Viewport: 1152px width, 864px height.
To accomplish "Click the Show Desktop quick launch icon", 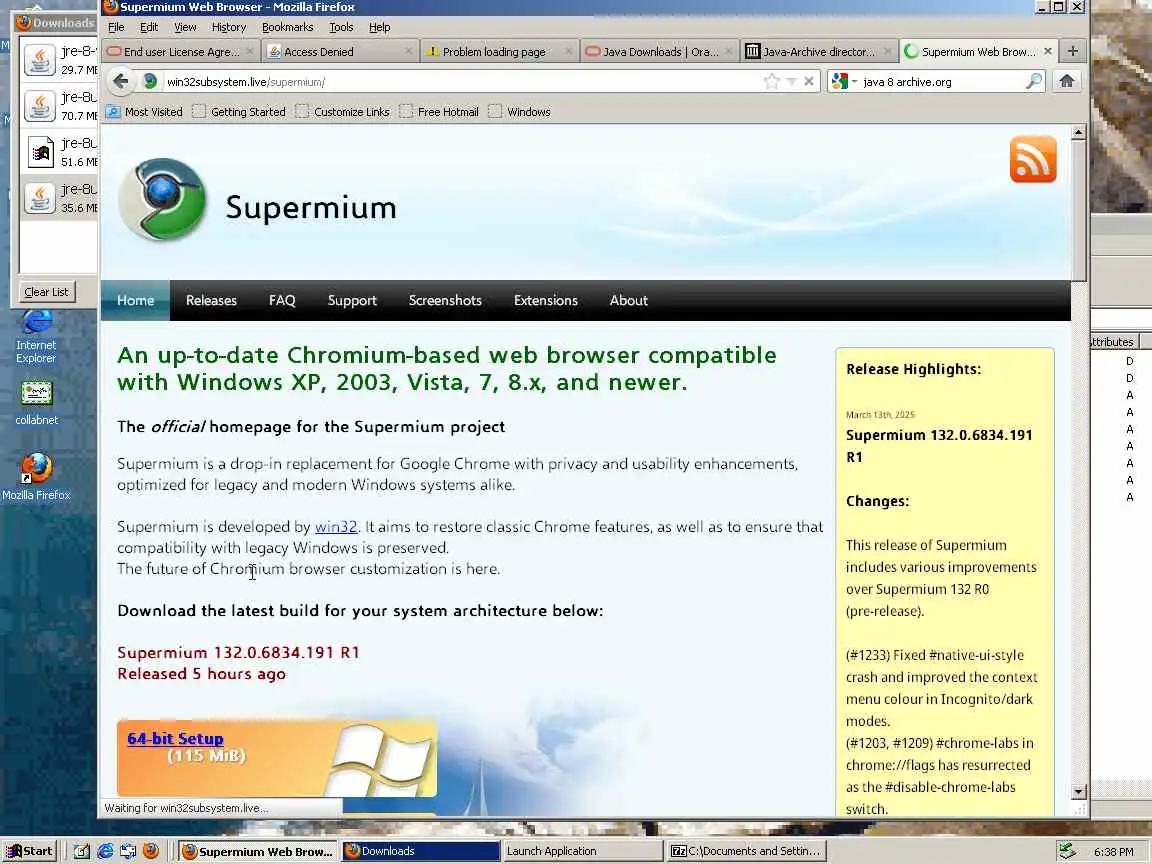I will [x=82, y=851].
